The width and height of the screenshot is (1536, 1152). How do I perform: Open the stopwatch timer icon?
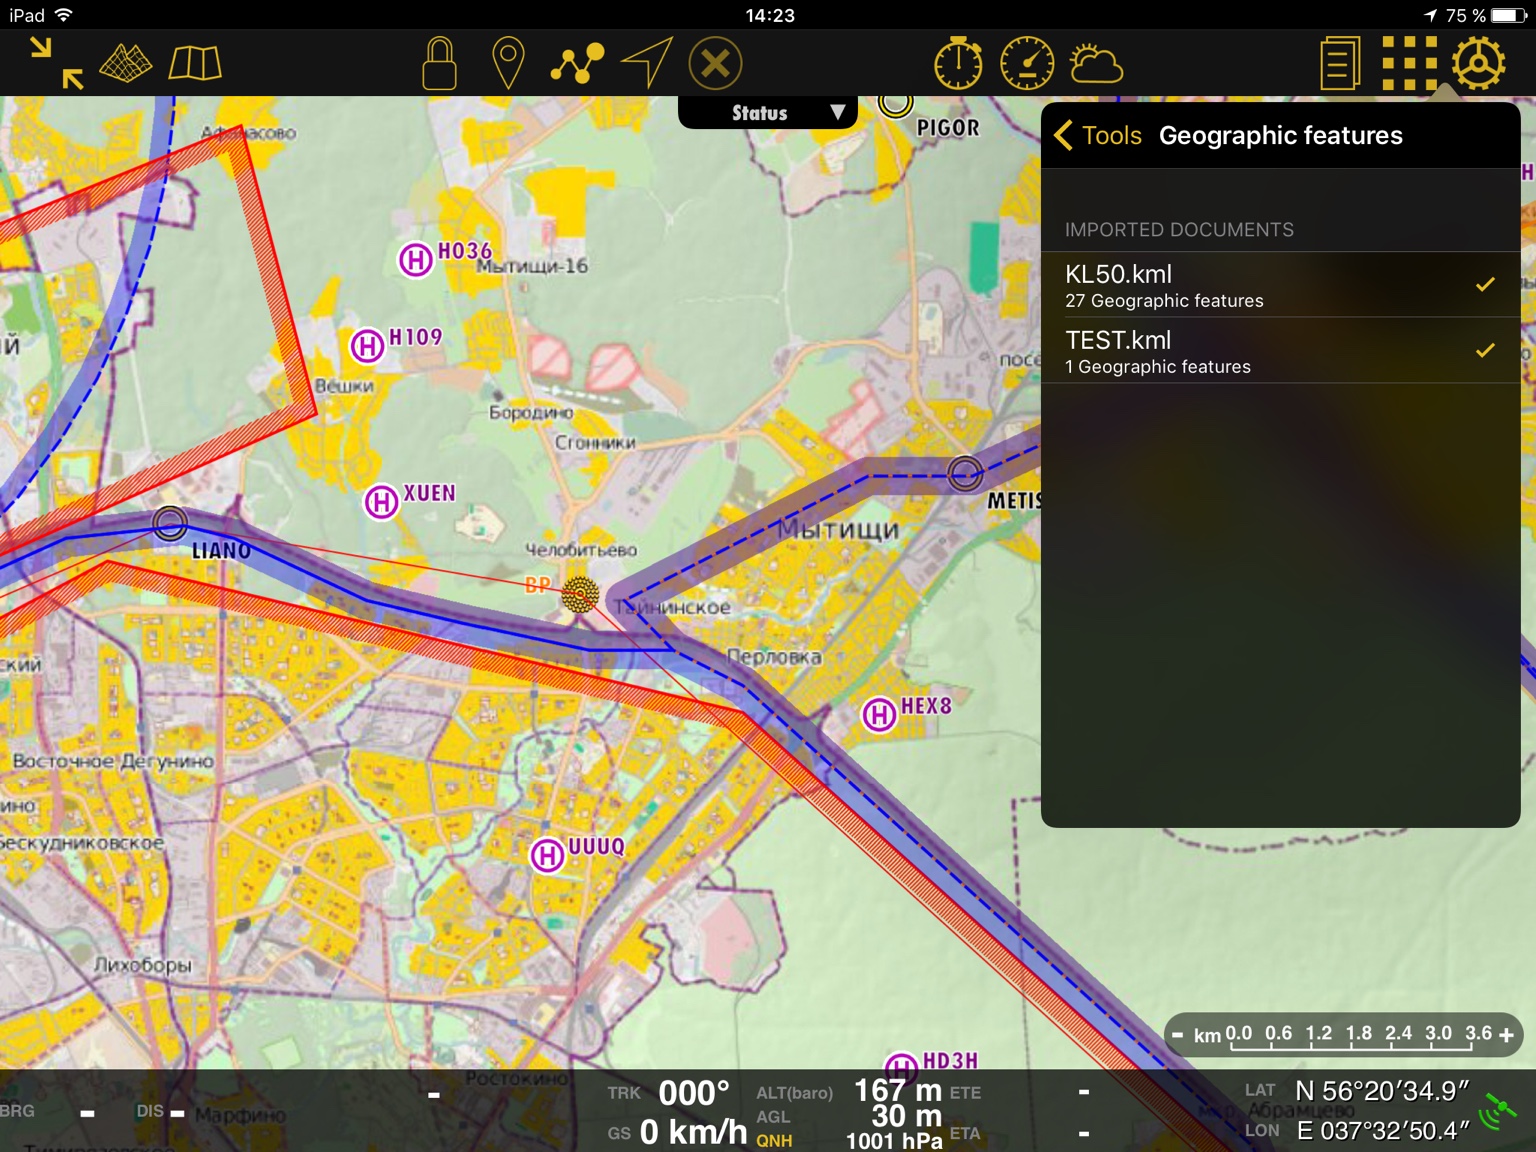click(958, 64)
